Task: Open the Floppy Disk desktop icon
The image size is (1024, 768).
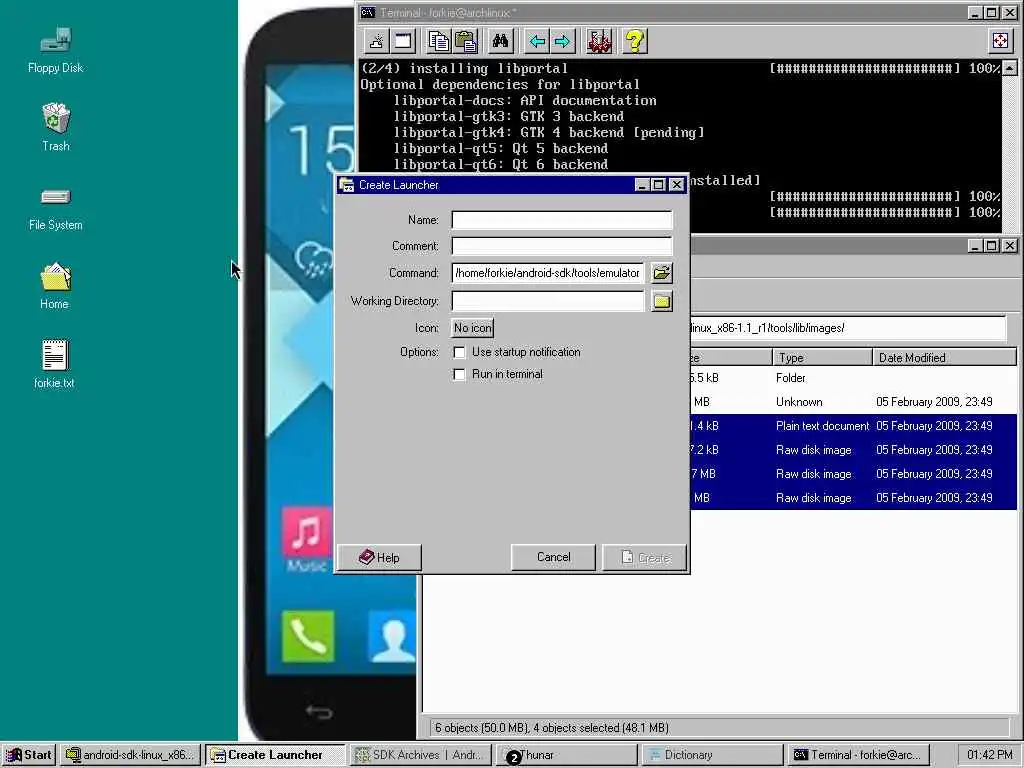Action: pos(56,50)
